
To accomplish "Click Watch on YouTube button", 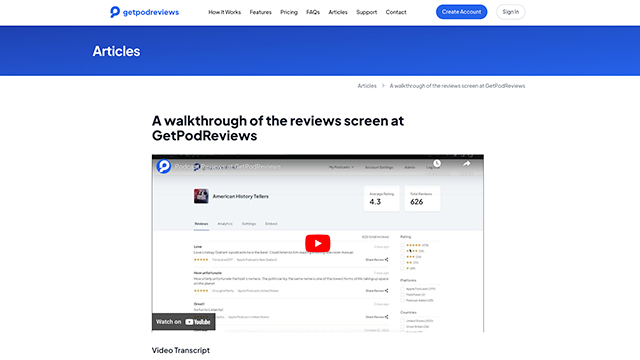I will pyautogui.click(x=184, y=322).
